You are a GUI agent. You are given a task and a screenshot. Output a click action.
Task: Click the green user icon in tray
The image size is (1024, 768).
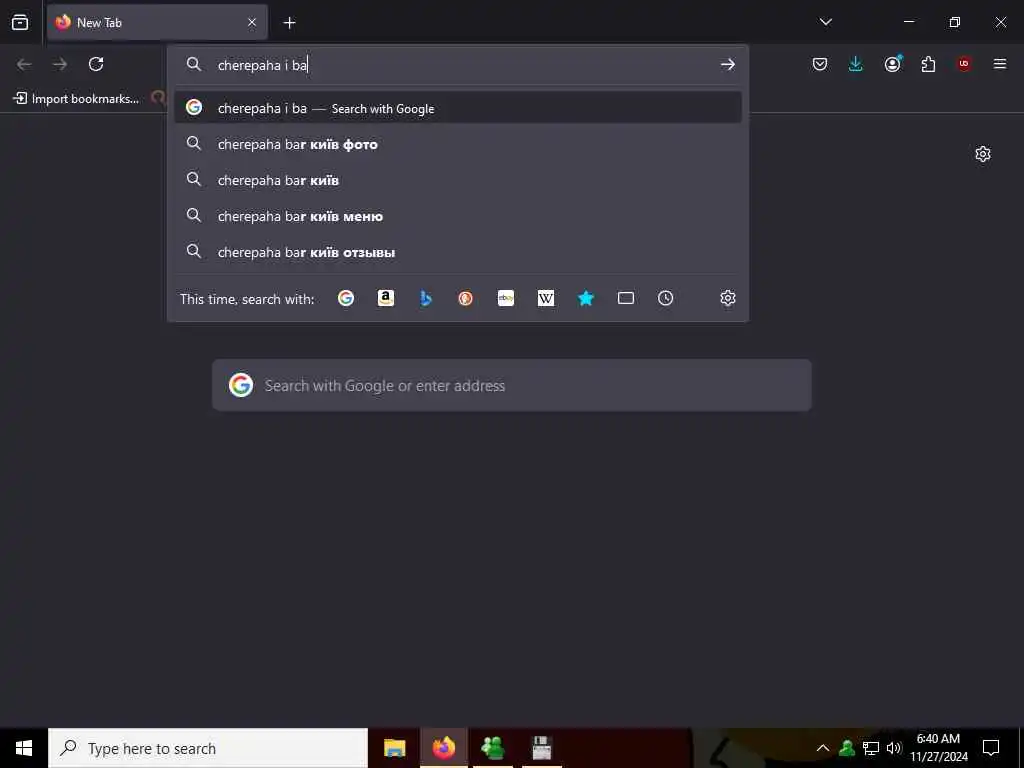[847, 748]
